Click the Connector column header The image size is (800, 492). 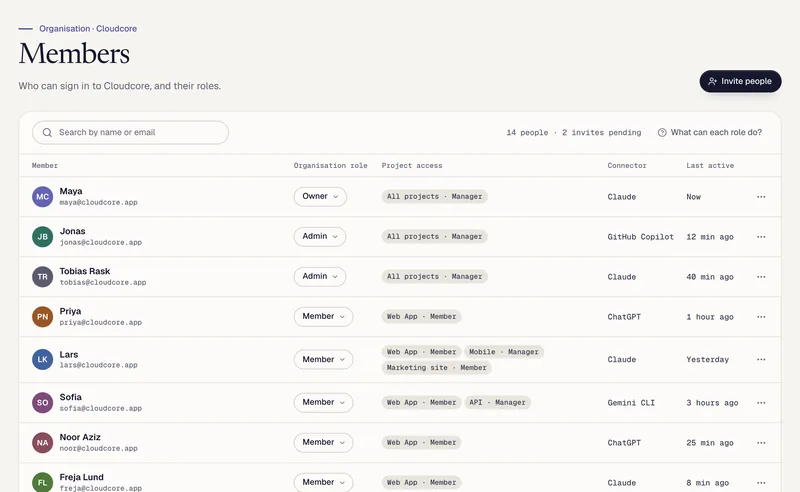(x=627, y=165)
